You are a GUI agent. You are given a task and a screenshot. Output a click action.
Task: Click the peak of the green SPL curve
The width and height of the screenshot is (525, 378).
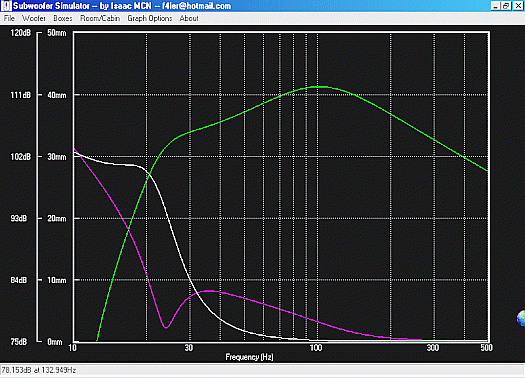[x=320, y=87]
